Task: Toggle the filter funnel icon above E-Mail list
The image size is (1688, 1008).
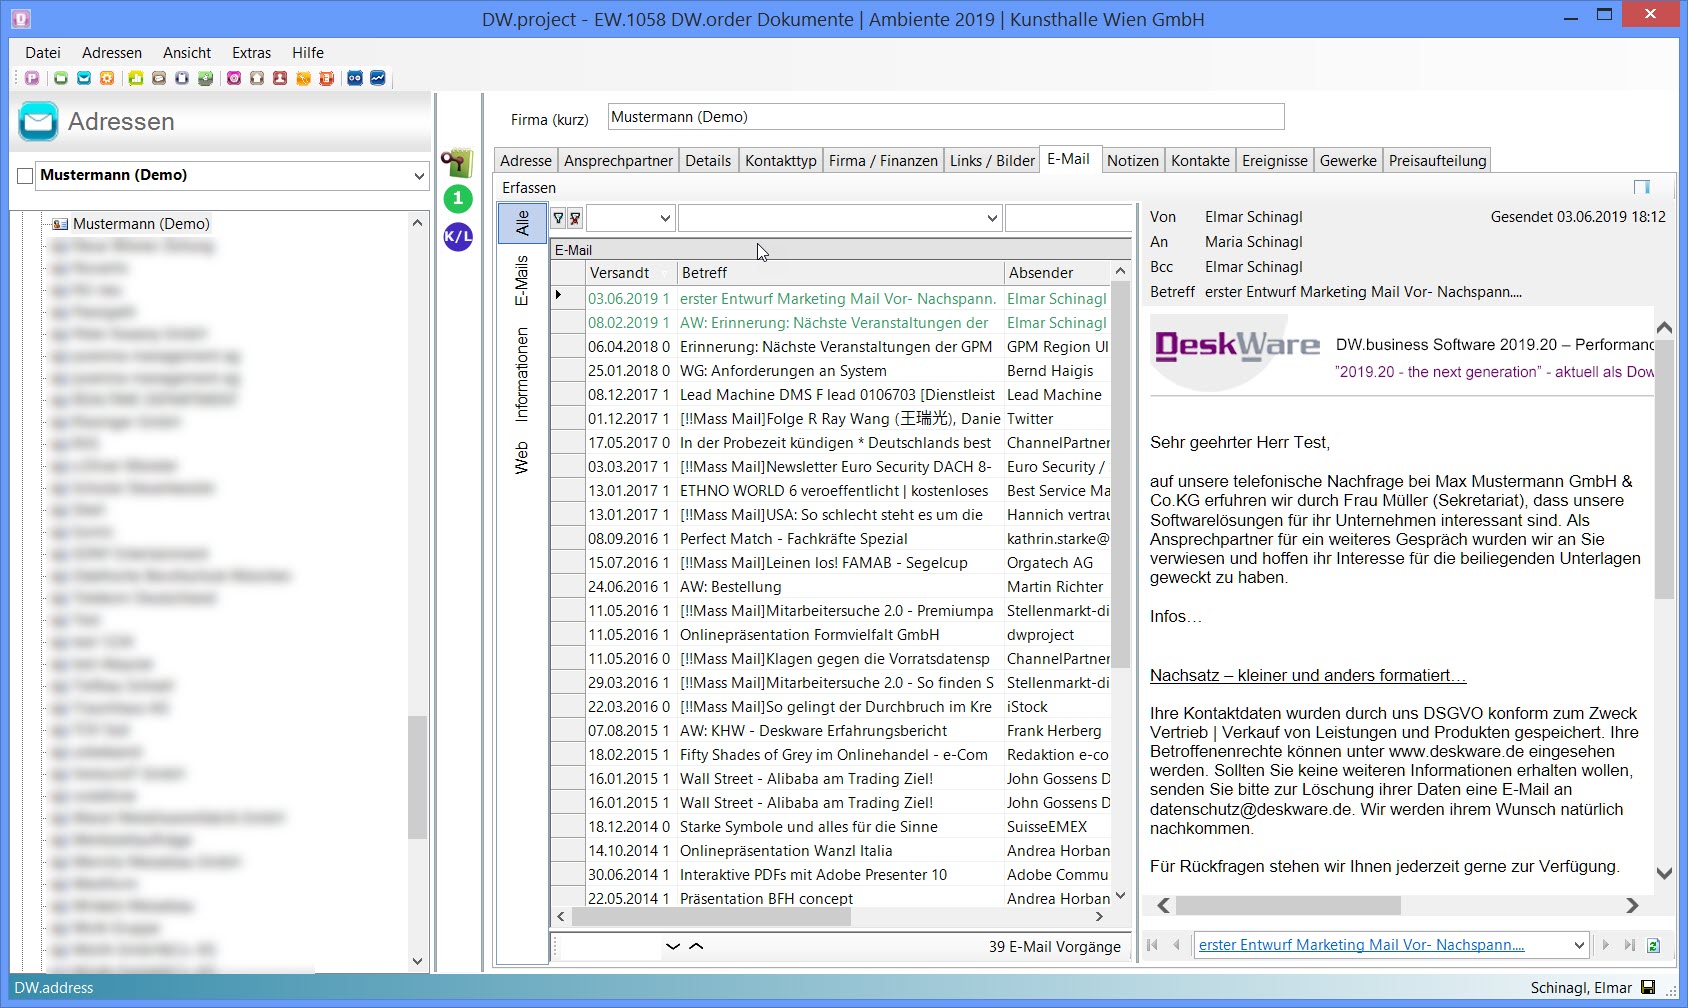Action: 559,218
